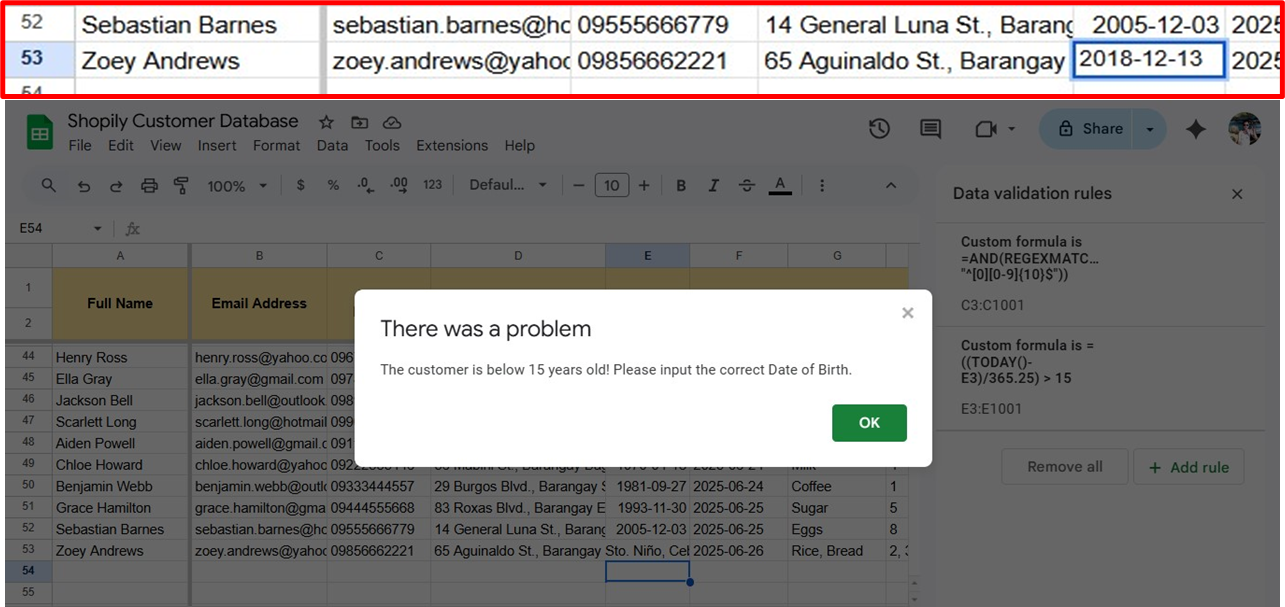Screen dimensions: 1285x607
Task: Toggle Italic formatting
Action: pos(714,185)
